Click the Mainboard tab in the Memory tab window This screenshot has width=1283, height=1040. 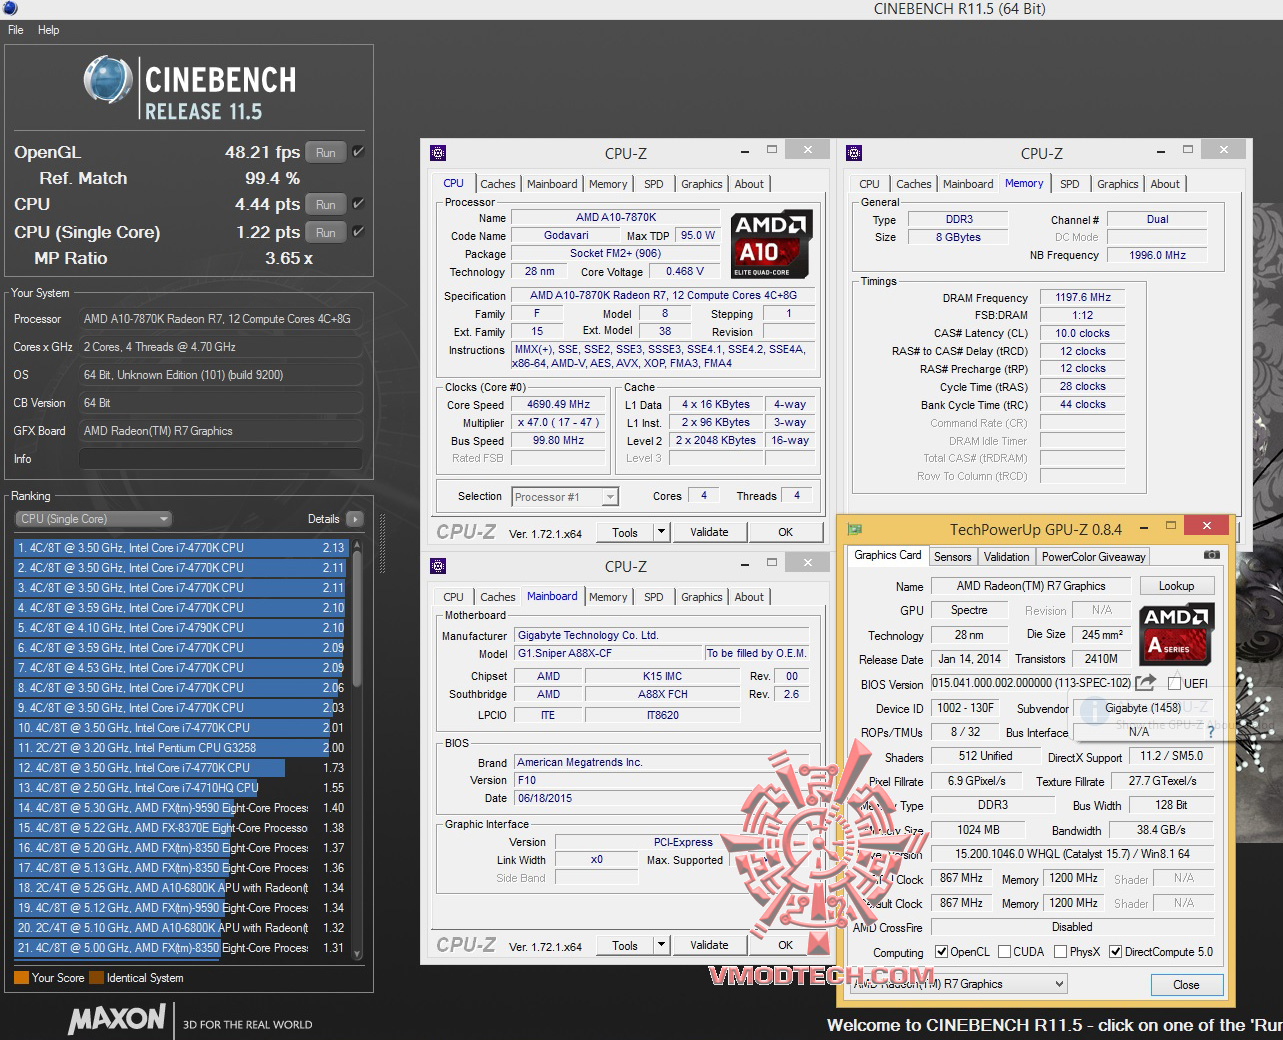coord(968,184)
